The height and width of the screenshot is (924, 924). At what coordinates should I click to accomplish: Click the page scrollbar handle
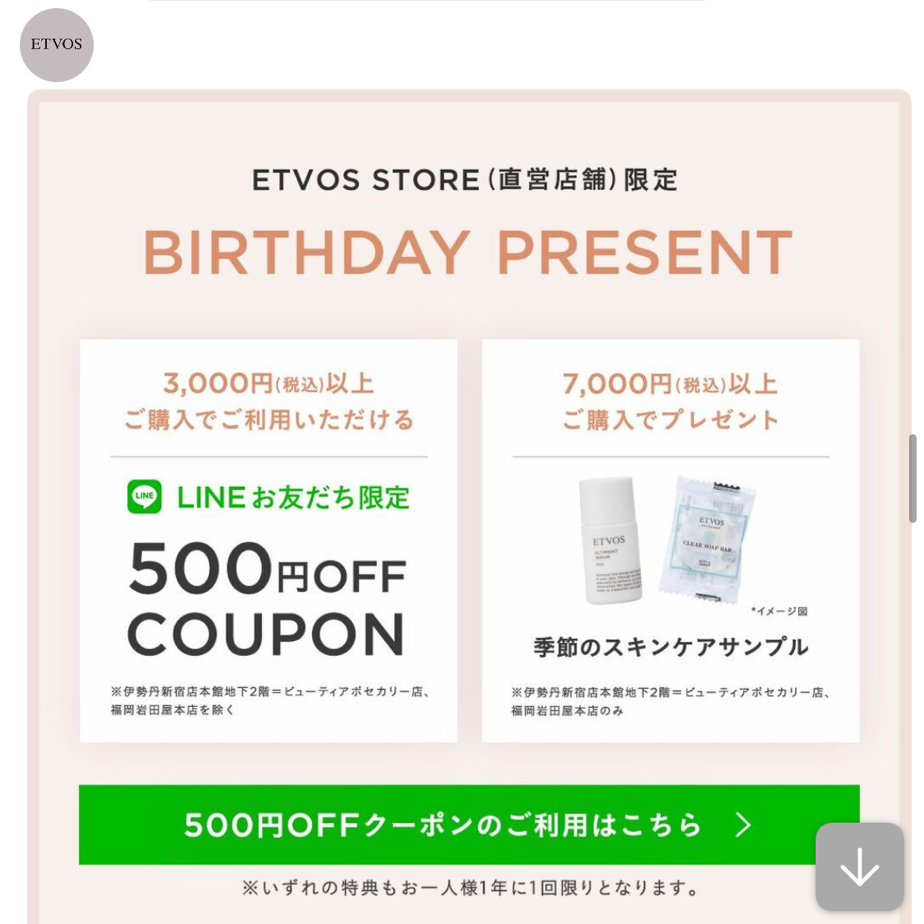tap(913, 478)
